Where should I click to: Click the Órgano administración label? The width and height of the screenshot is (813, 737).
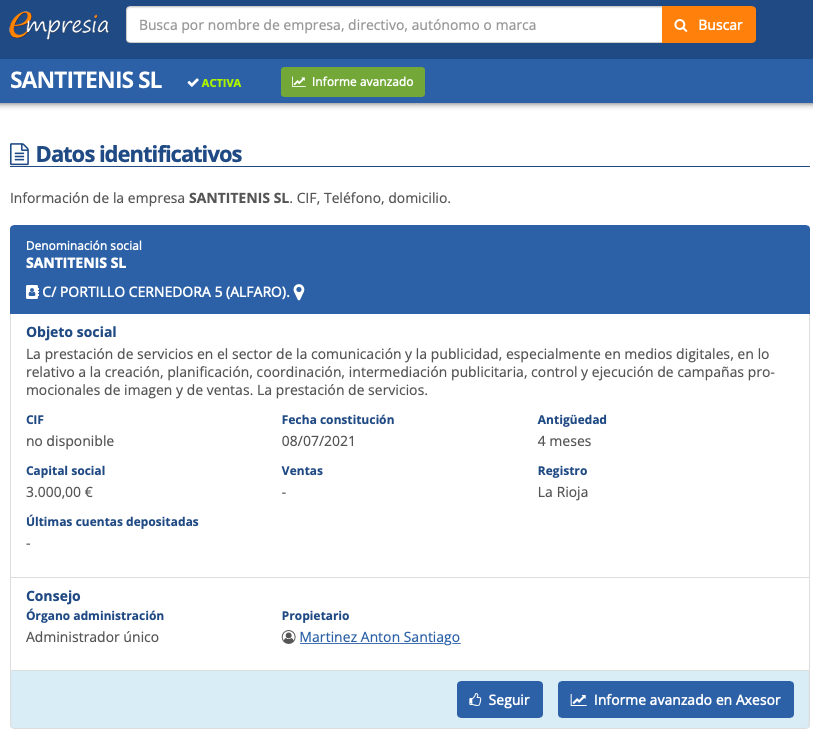point(95,616)
